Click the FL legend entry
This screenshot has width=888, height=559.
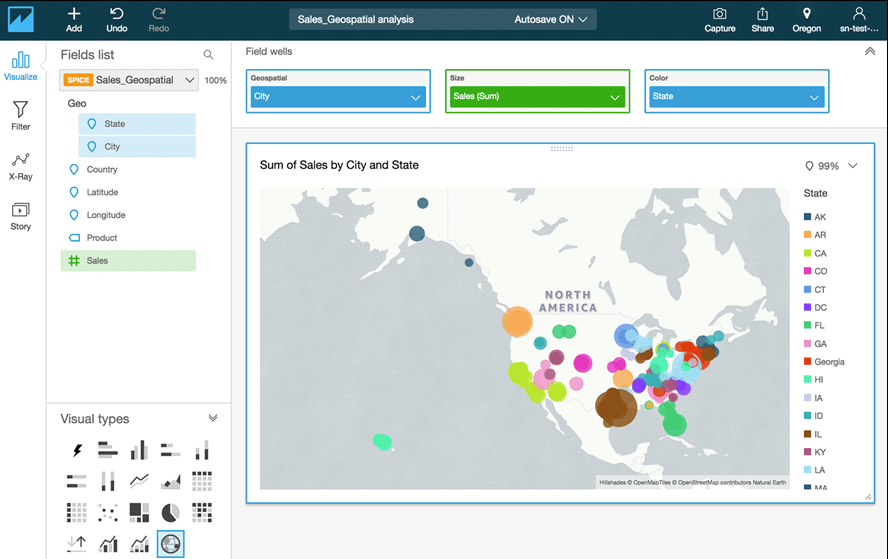click(x=814, y=325)
